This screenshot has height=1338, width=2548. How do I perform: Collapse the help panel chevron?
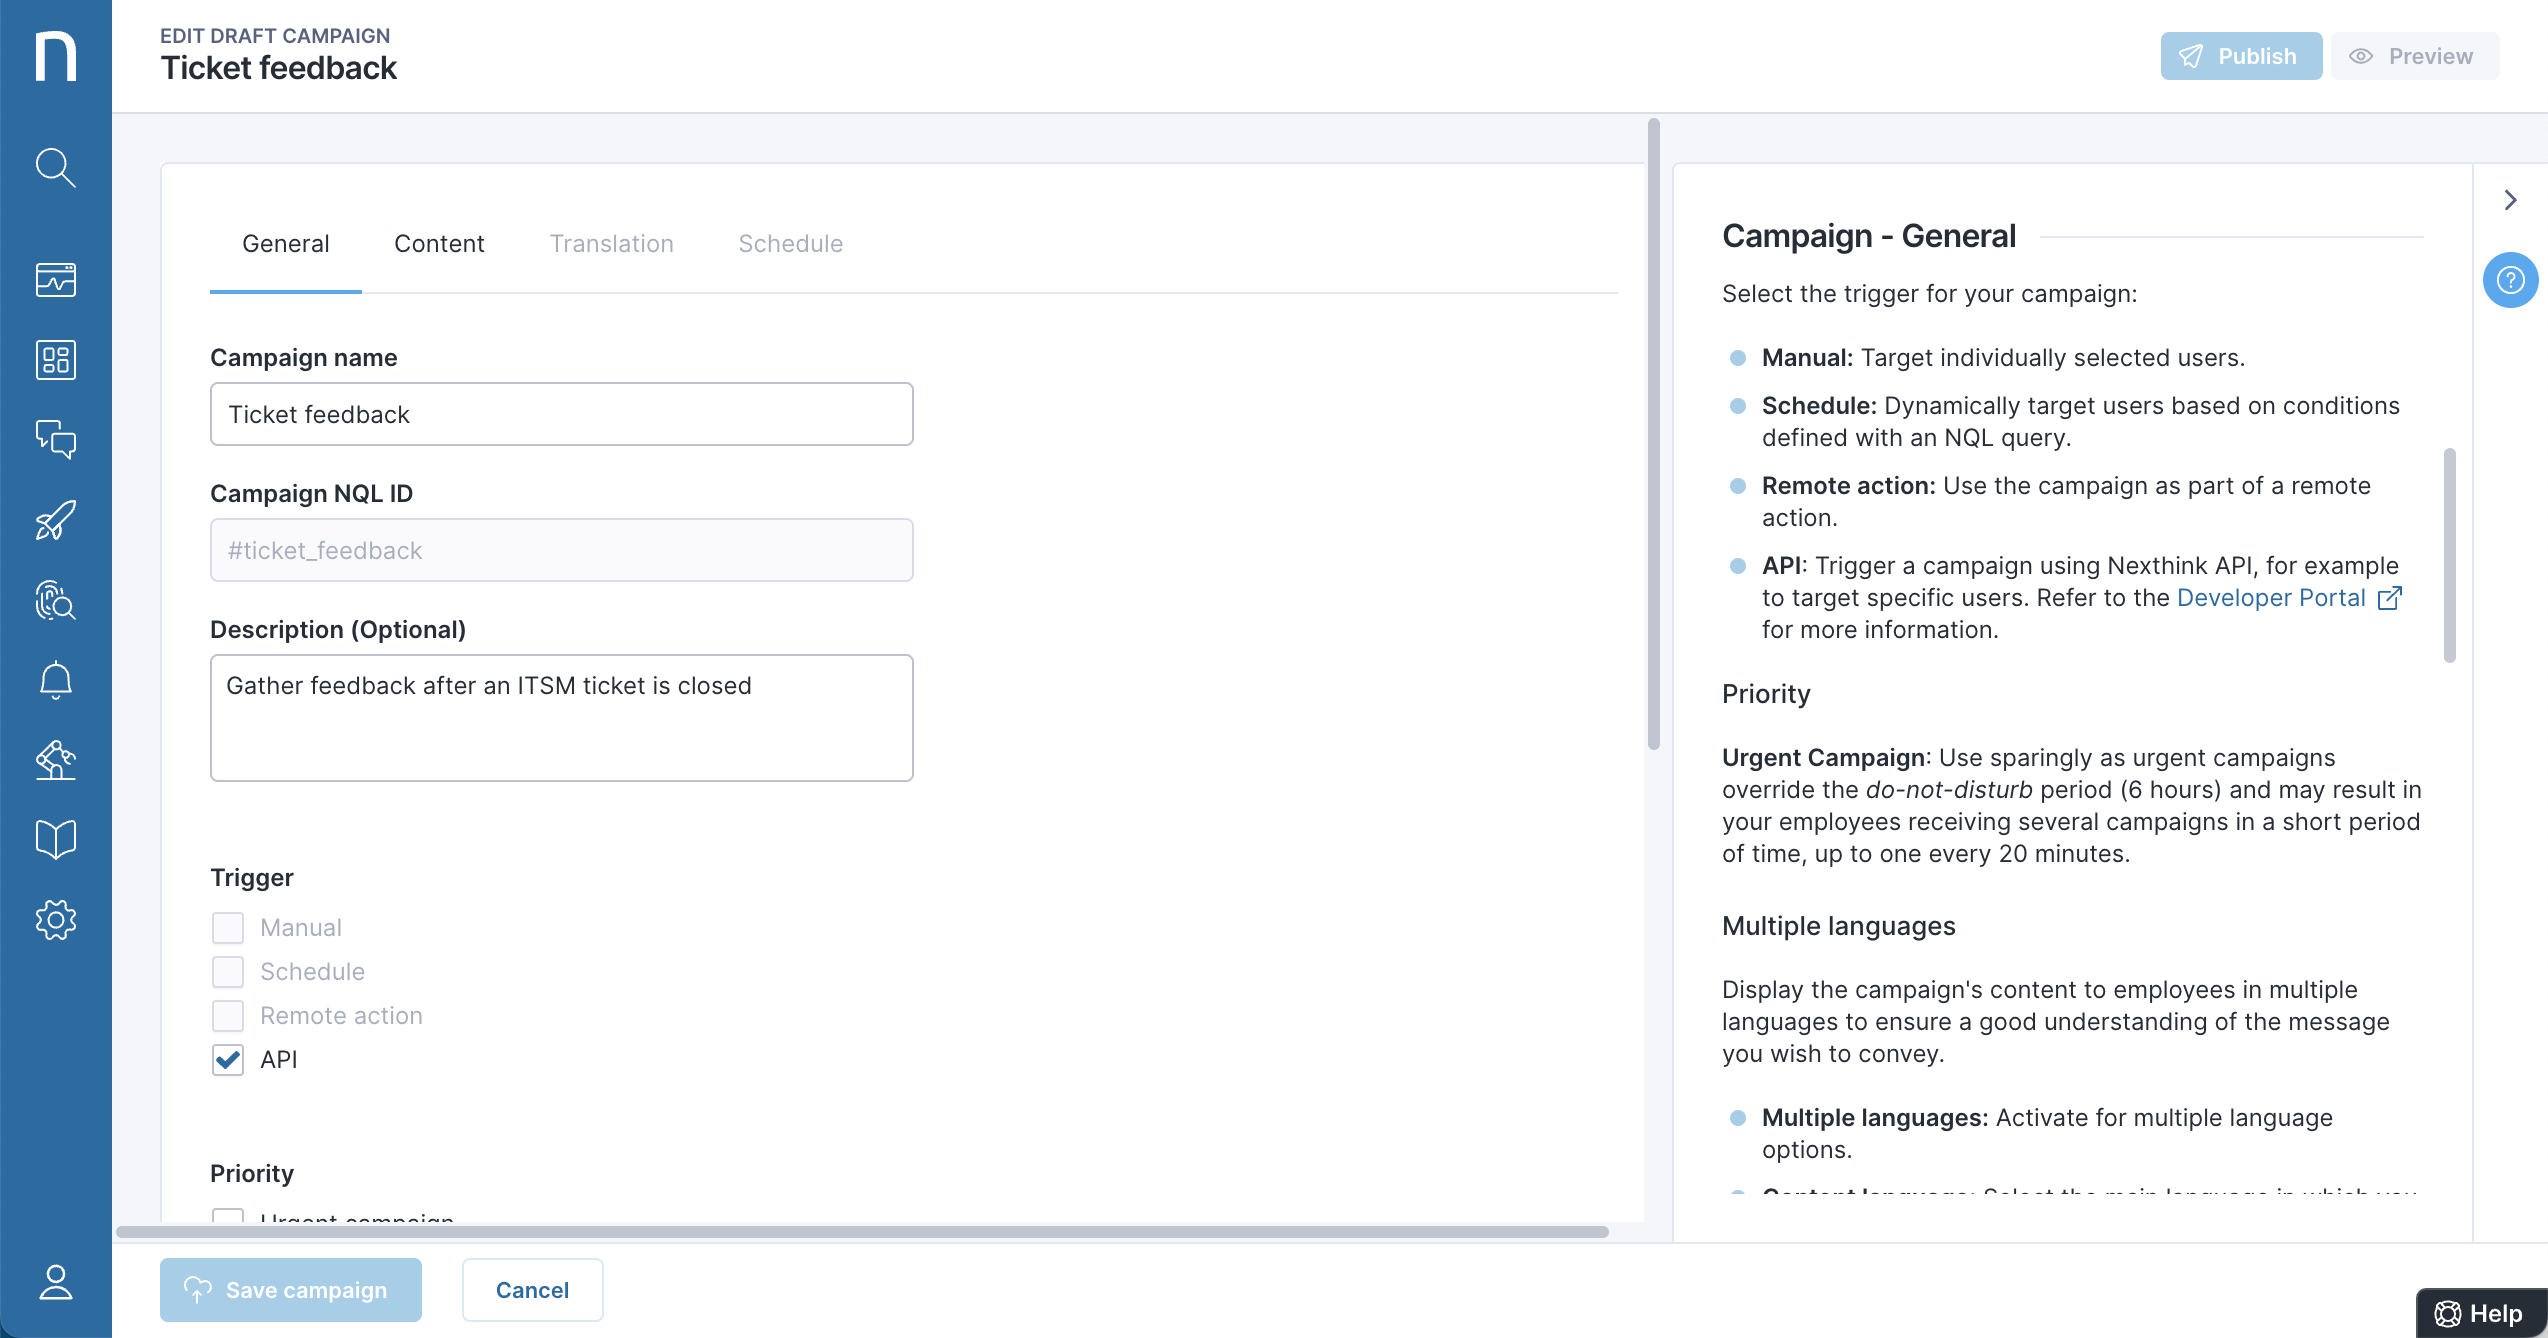point(2510,200)
